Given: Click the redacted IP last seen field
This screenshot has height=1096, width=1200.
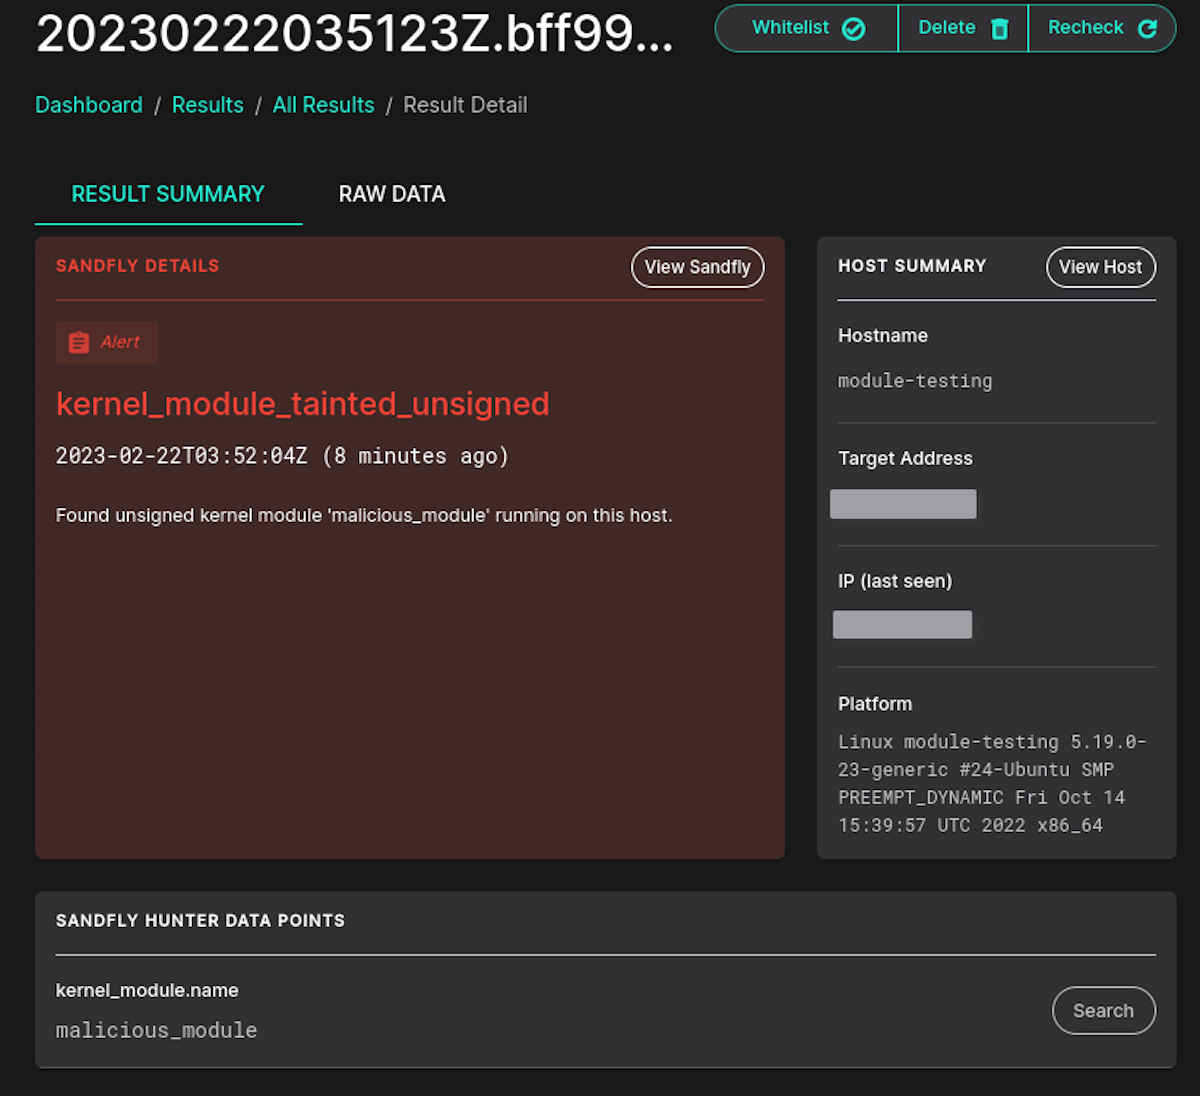Looking at the screenshot, I should click(x=901, y=624).
